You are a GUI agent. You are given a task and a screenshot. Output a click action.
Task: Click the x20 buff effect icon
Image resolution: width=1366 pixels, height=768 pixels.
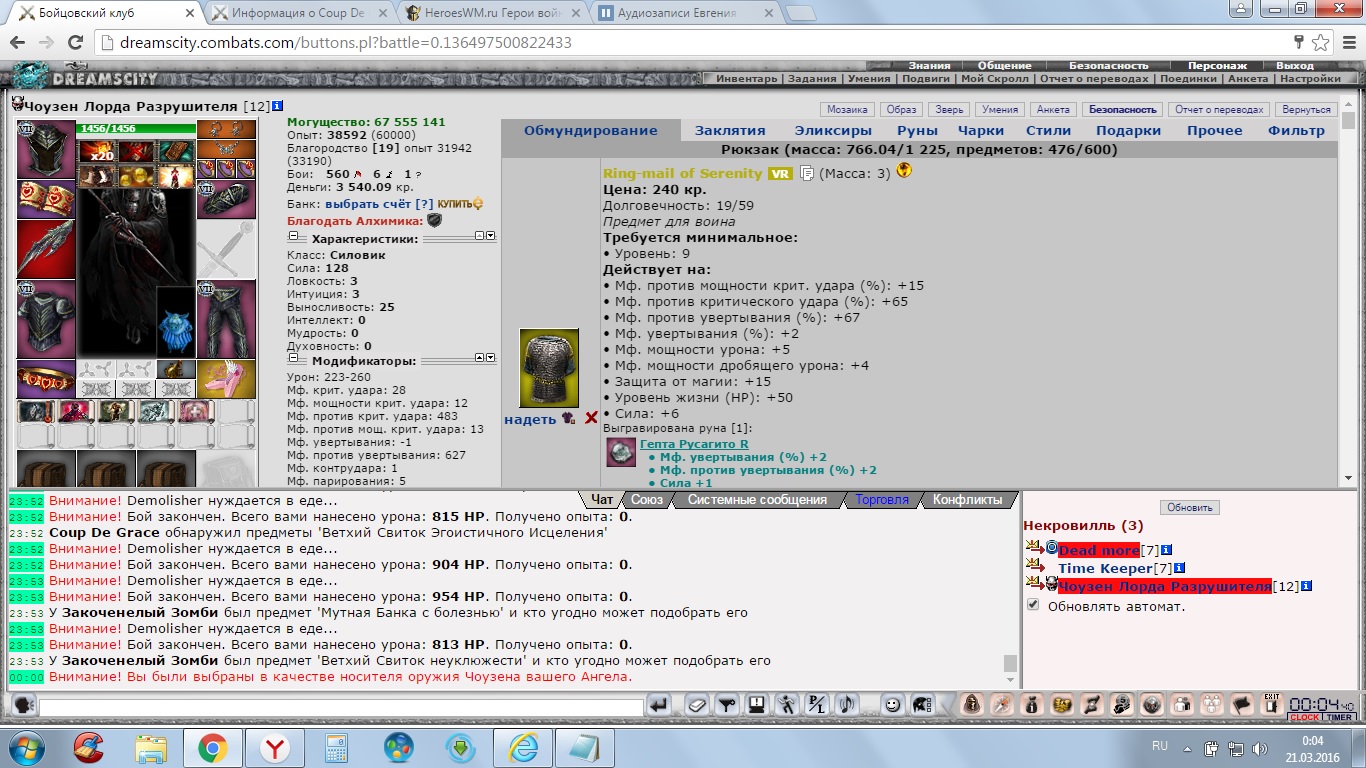[98, 152]
